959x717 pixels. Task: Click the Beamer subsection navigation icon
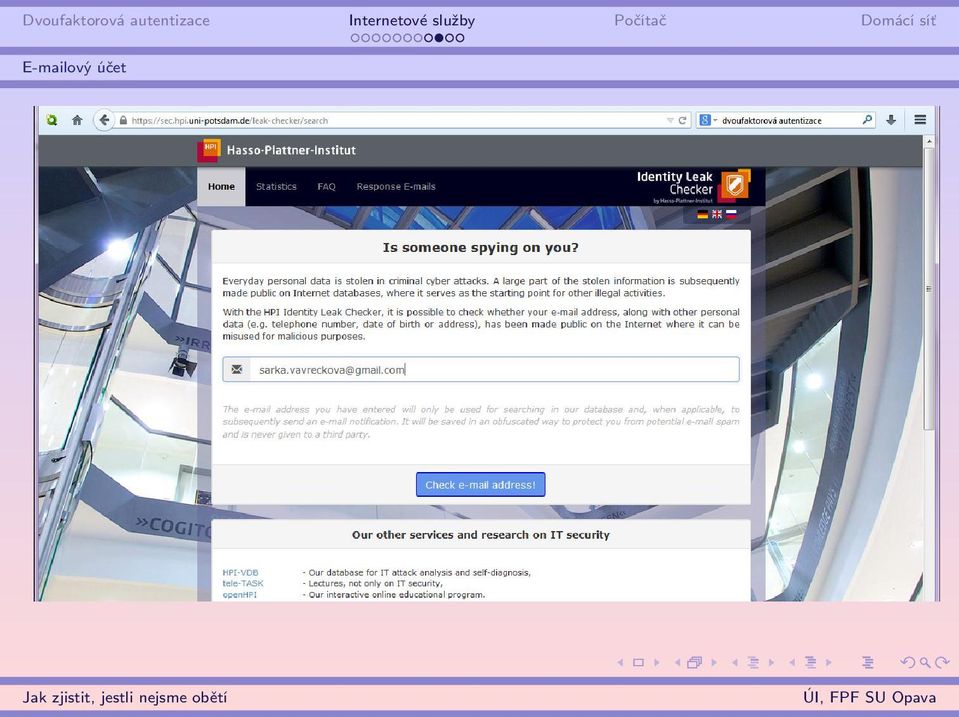(x=754, y=663)
